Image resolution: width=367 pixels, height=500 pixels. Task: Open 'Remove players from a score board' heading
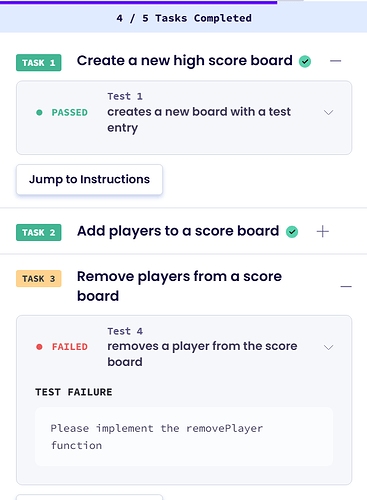coord(179,286)
